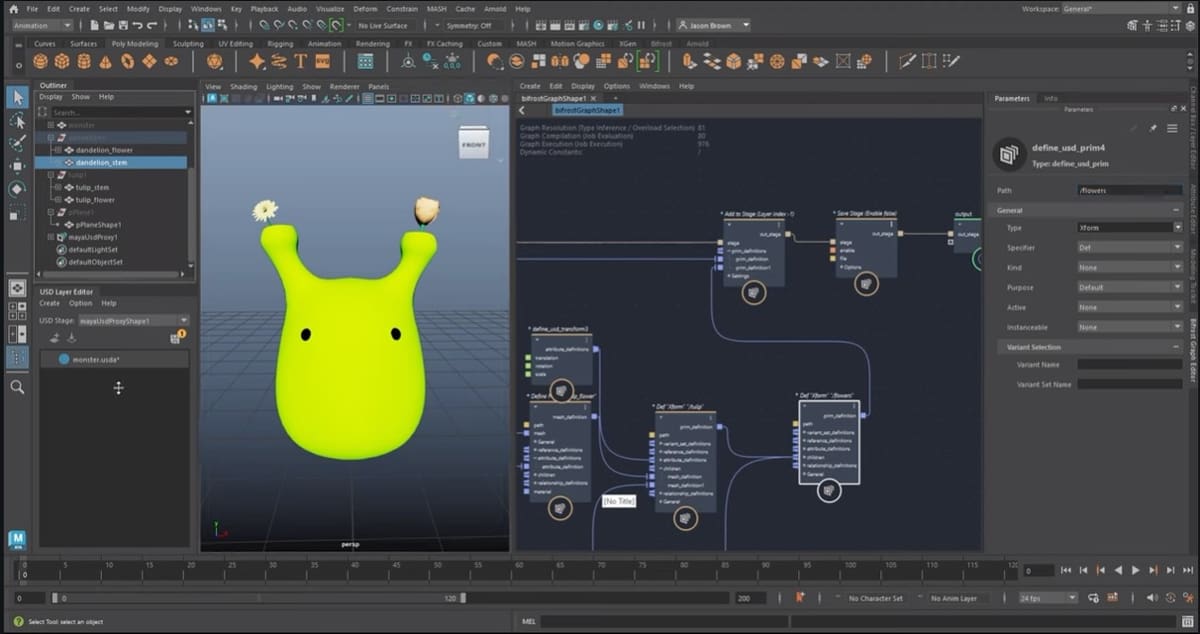Click the Play forwards button
Image resolution: width=1200 pixels, height=634 pixels.
tap(1135, 570)
